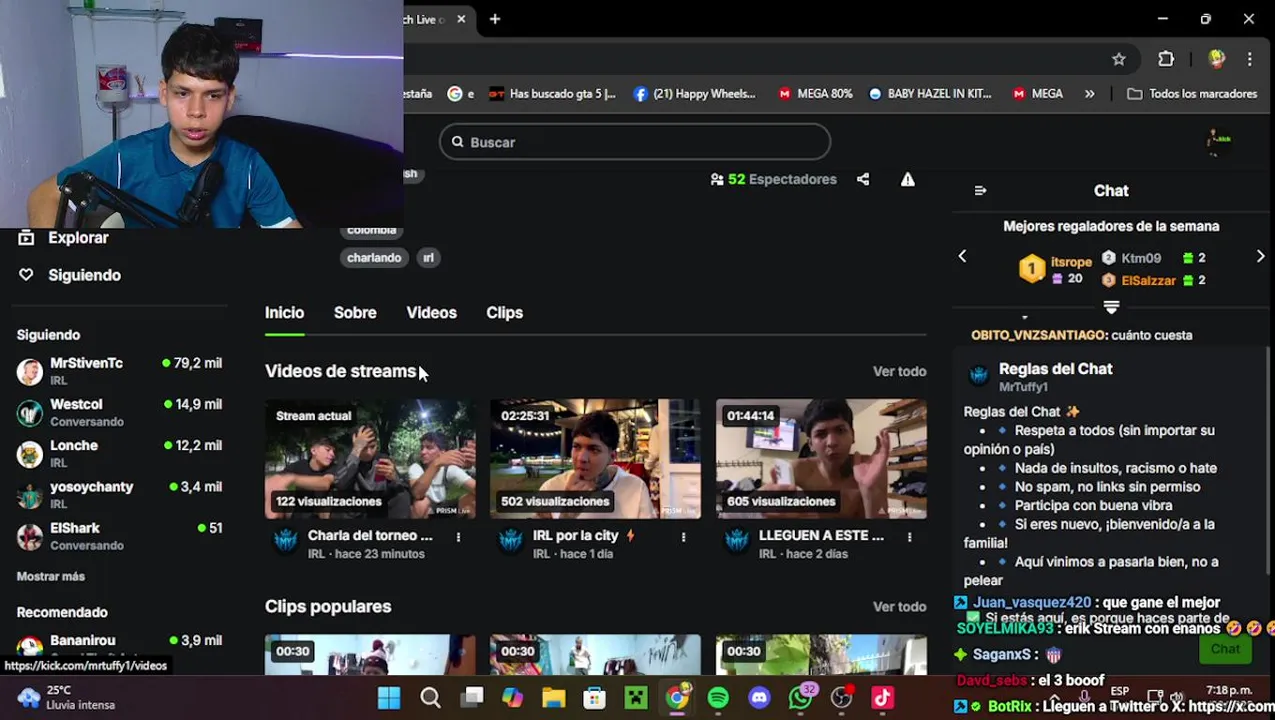Open a new browser tab

(495, 19)
